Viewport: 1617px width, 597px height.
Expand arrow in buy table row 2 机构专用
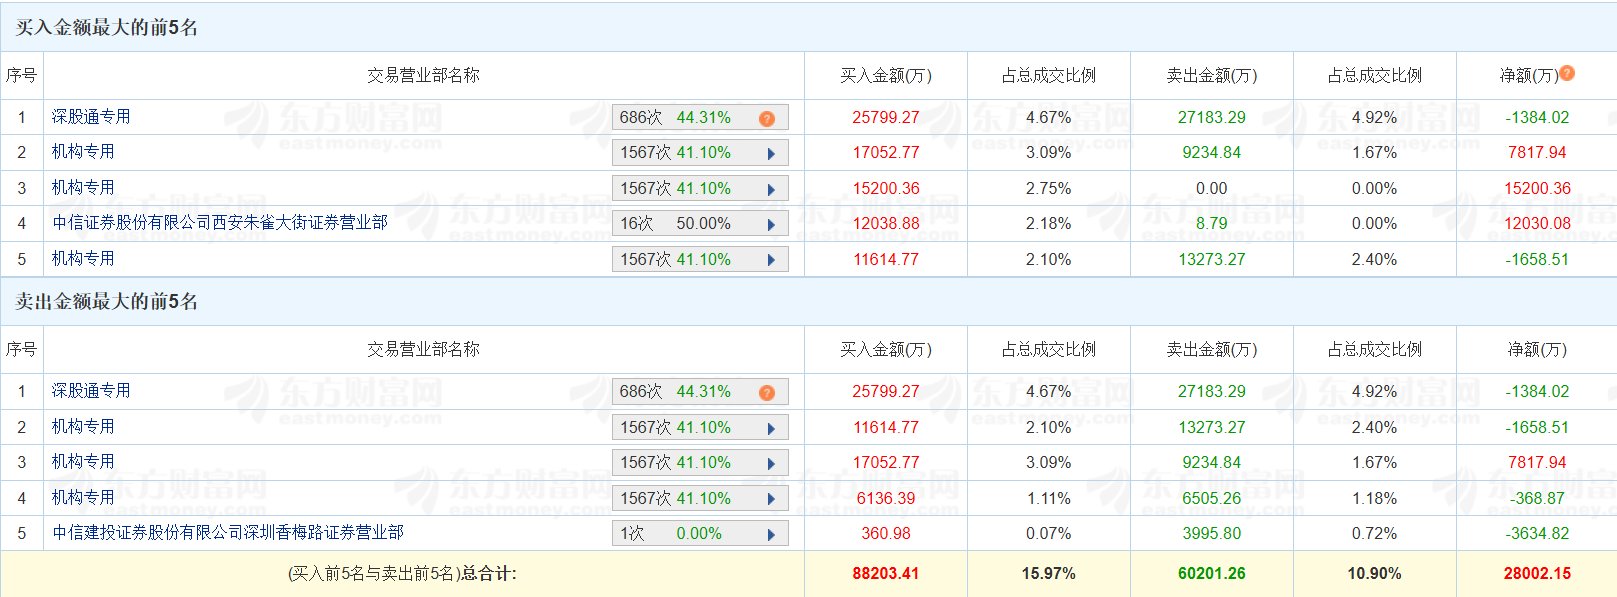tap(771, 154)
